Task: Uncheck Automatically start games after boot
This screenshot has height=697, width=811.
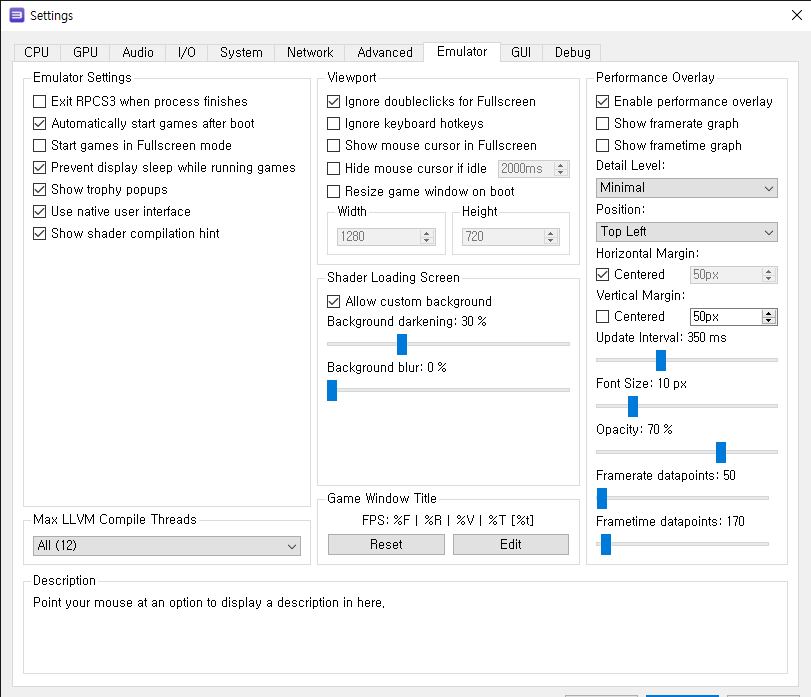Action: coord(144,124)
